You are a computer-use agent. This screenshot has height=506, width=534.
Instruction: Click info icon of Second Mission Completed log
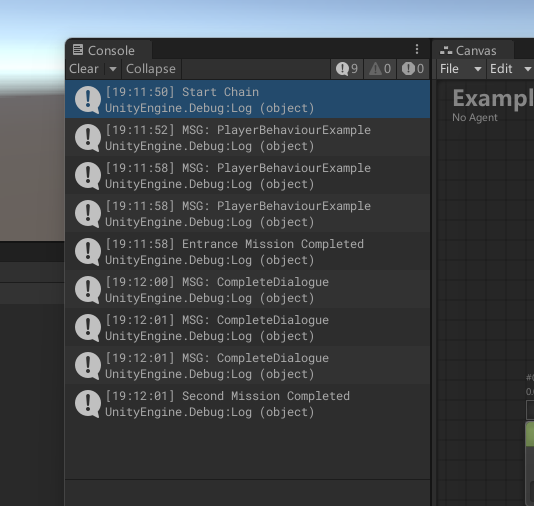point(88,404)
